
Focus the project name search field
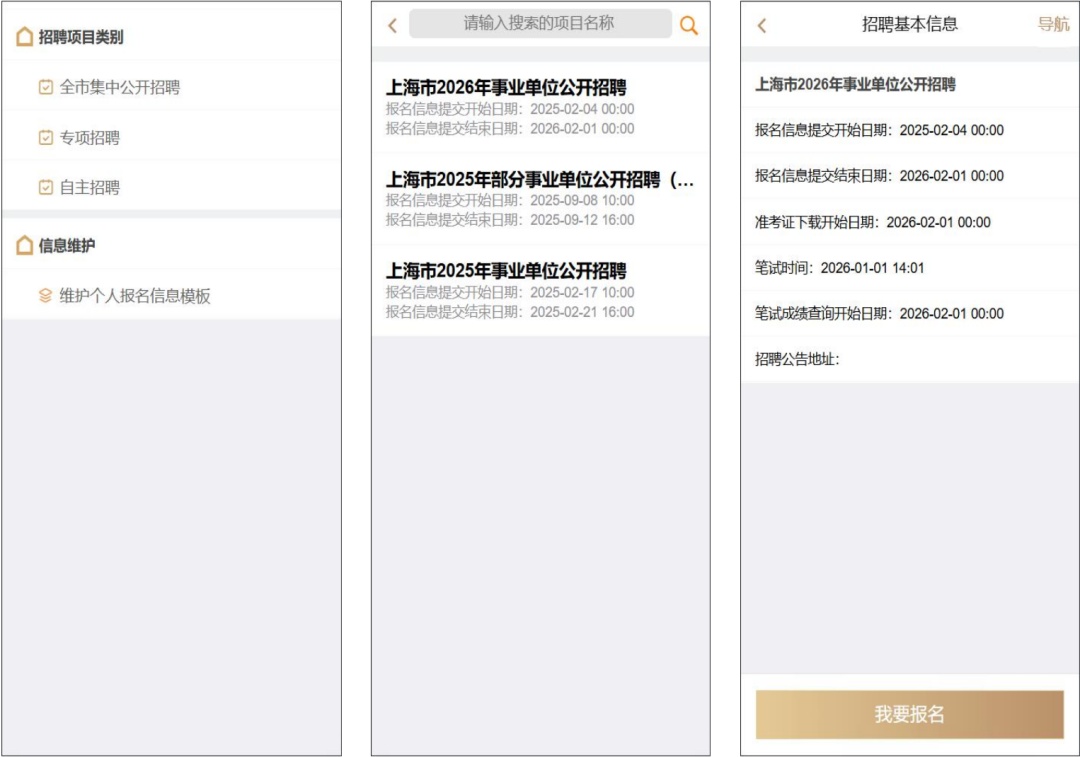[x=540, y=24]
